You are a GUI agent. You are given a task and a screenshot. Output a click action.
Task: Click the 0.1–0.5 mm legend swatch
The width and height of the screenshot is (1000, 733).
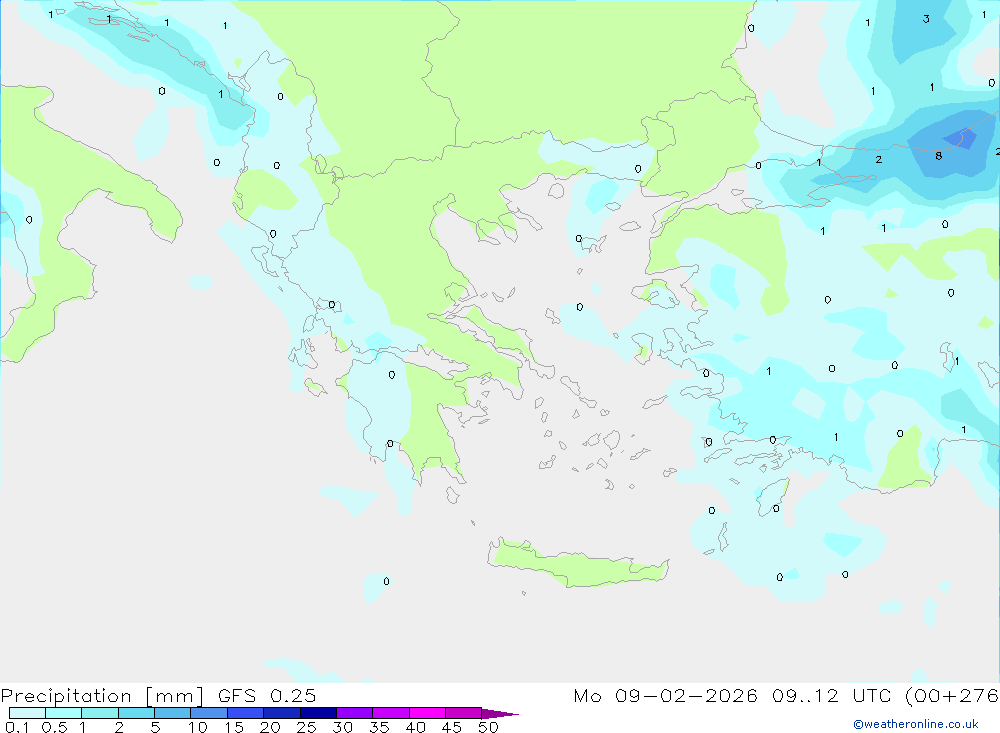pyautogui.click(x=27, y=713)
